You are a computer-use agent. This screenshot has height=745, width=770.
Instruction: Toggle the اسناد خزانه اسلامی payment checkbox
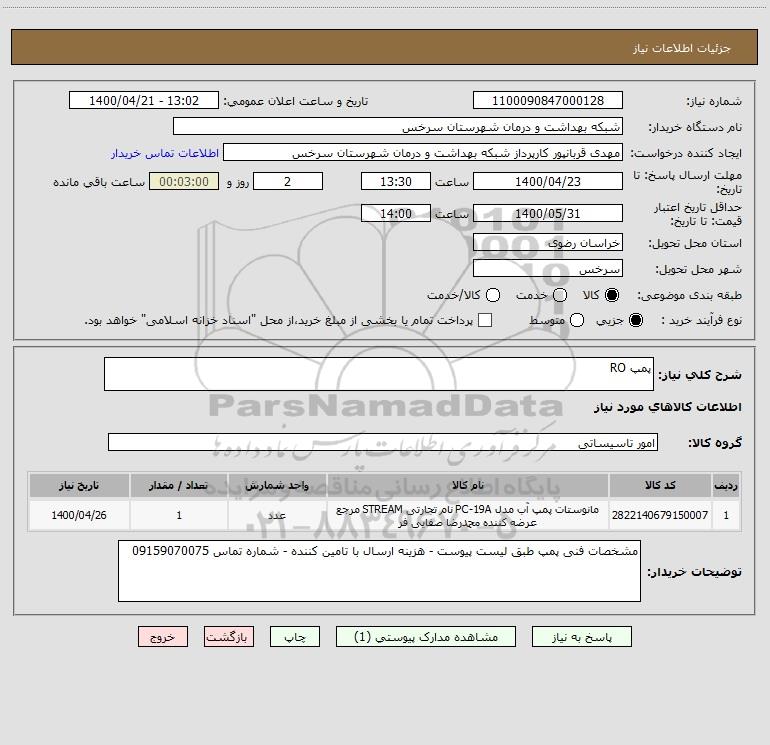coord(485,320)
